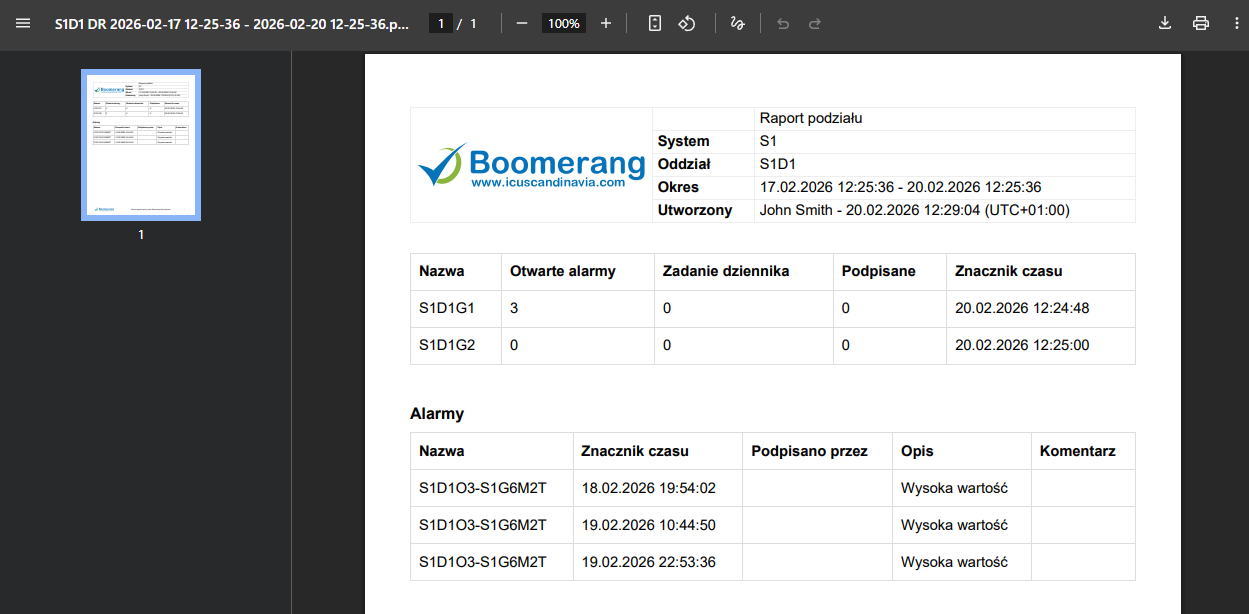Enable the draw annotation tool

pos(738,23)
